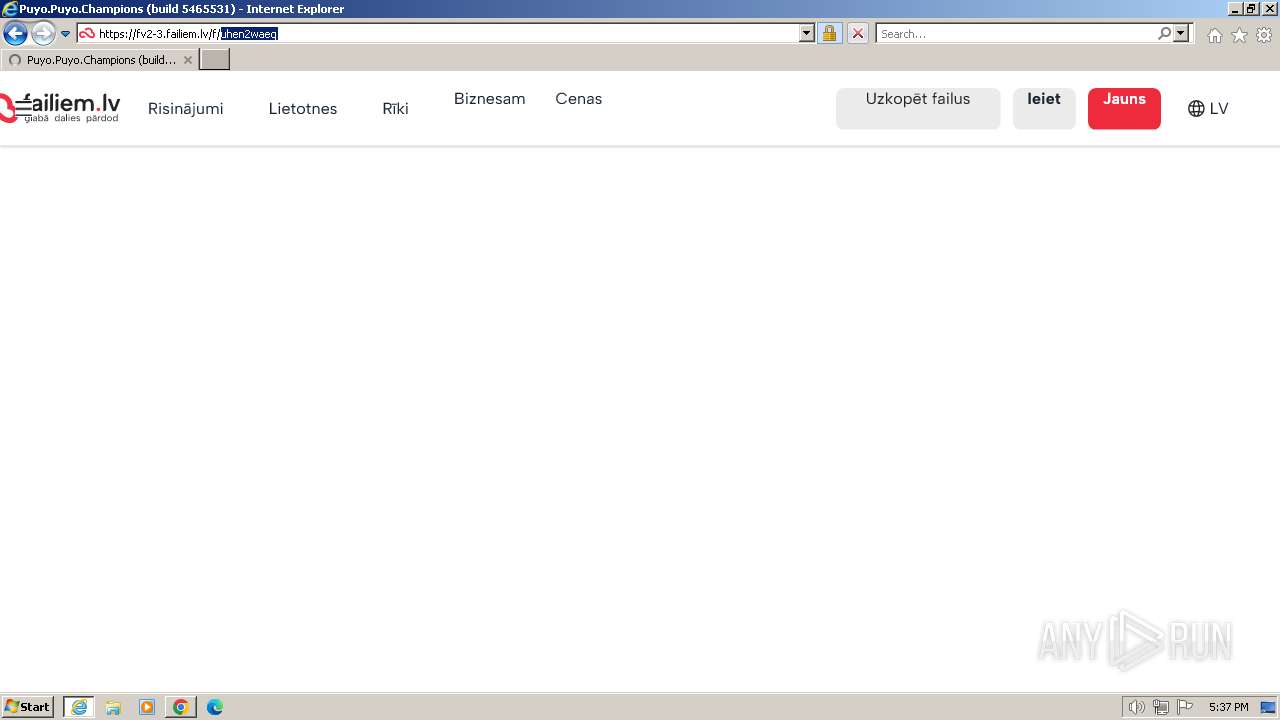Open the Risinājumi menu
This screenshot has height=720, width=1280.
(186, 109)
